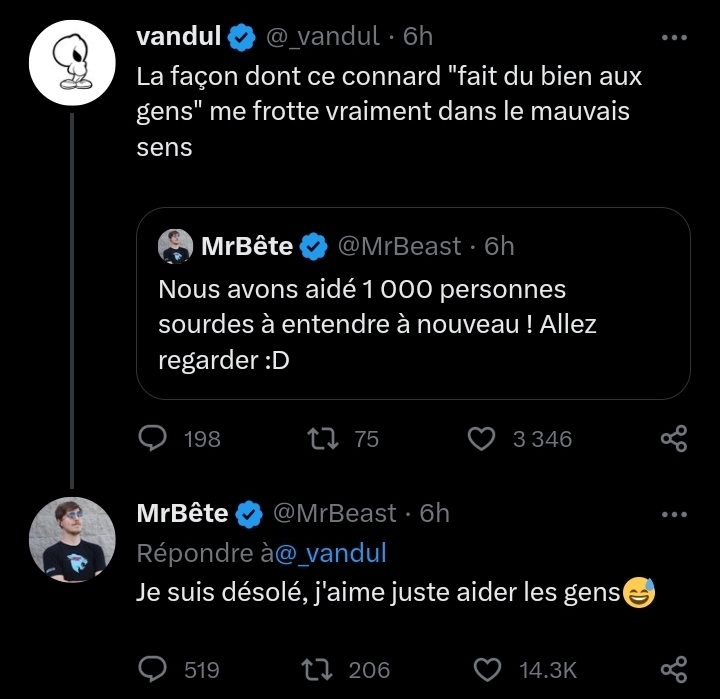Open more options menu on vandul's tweet
Screen dimensions: 720x699
click(675, 37)
